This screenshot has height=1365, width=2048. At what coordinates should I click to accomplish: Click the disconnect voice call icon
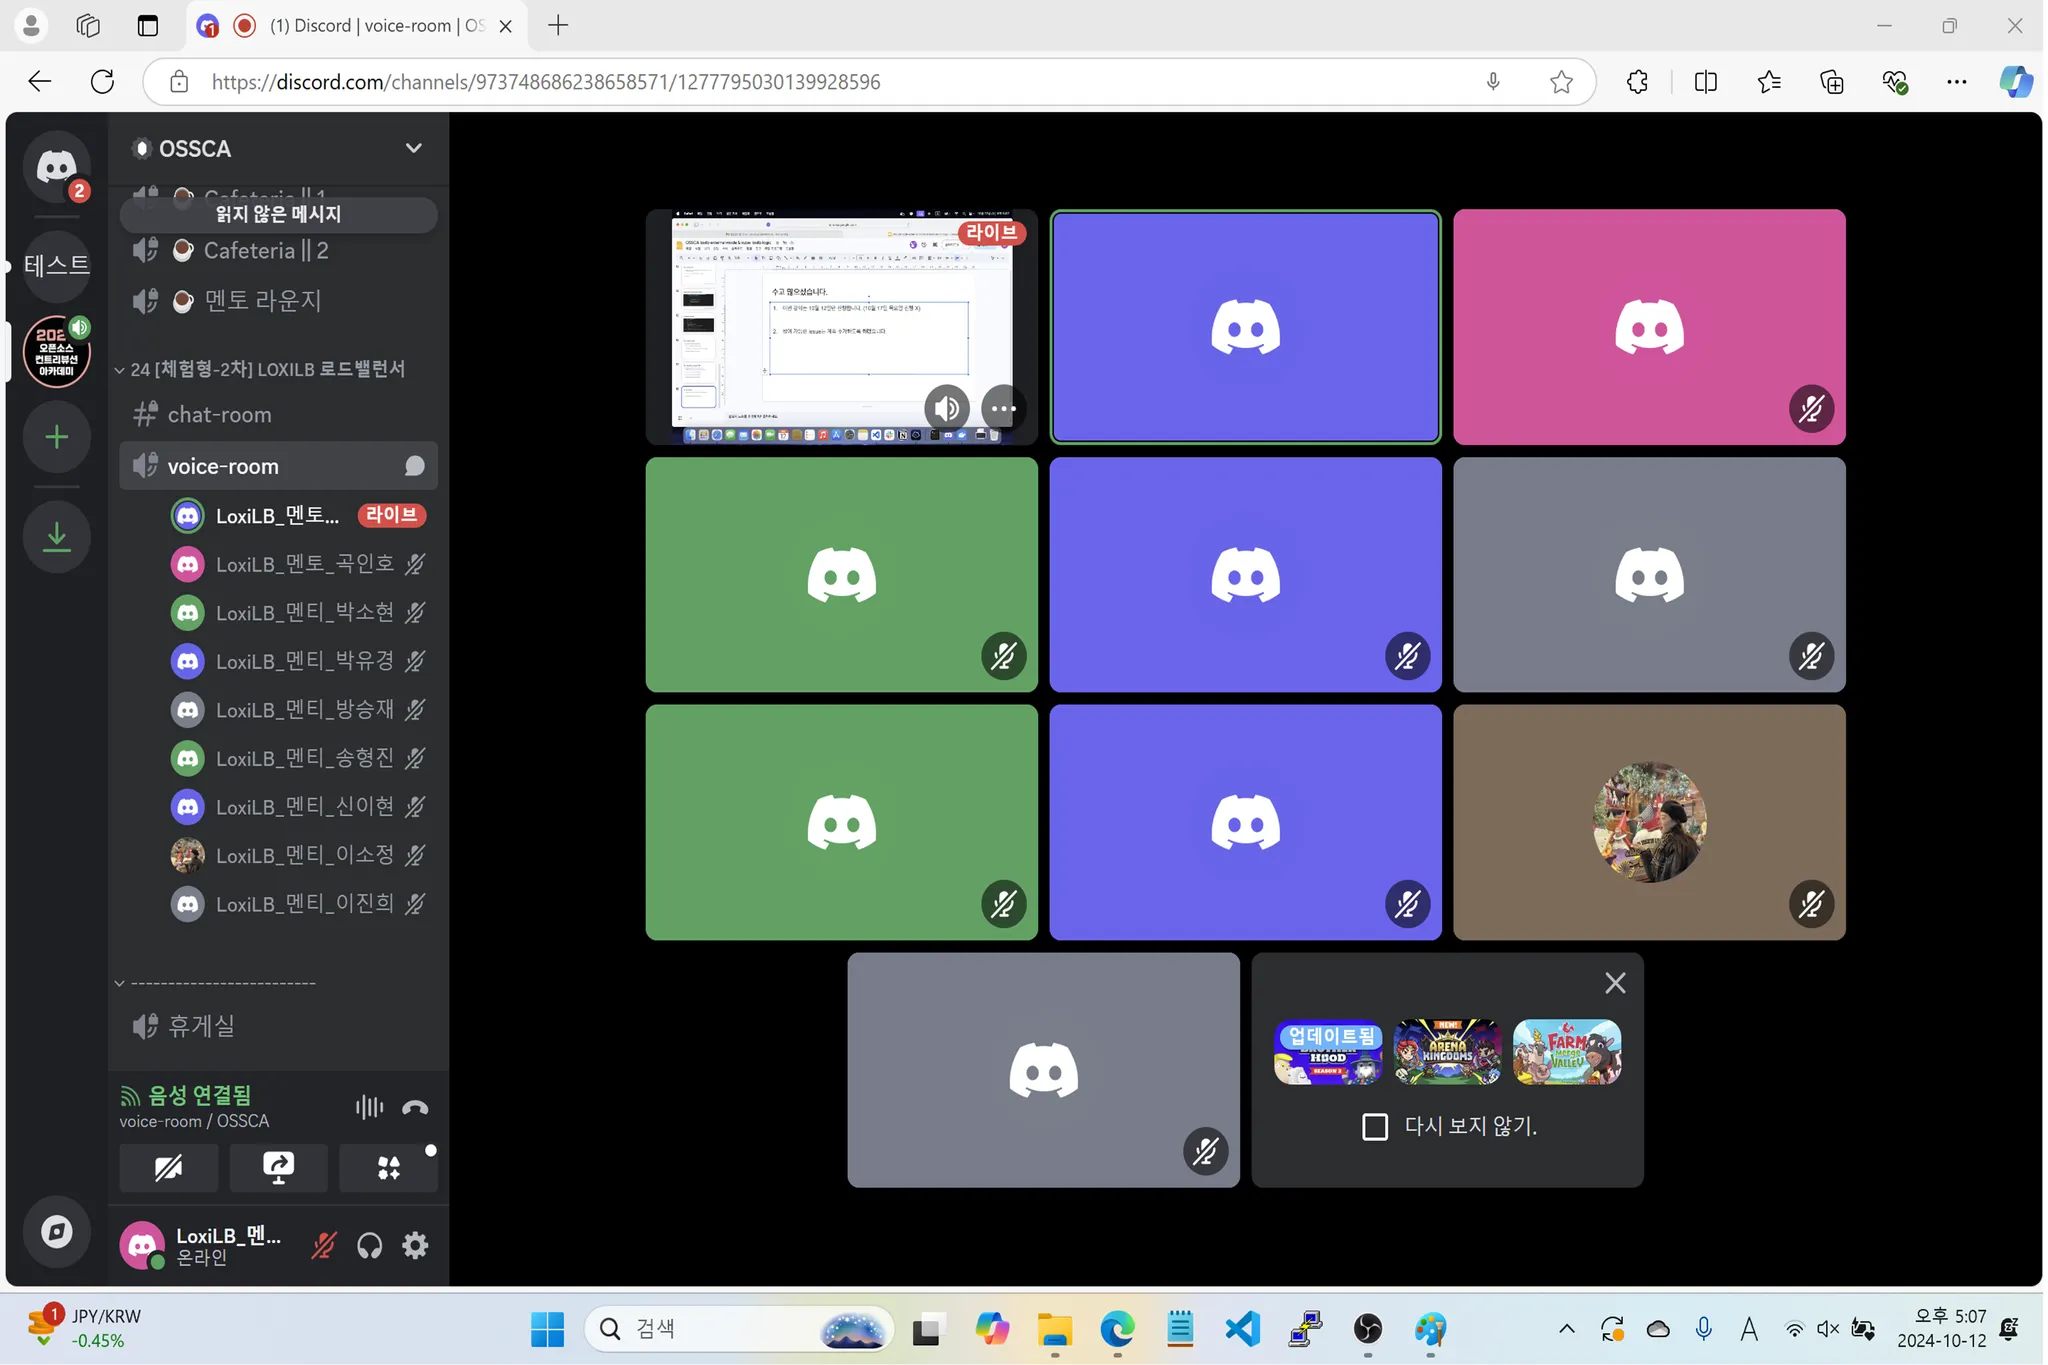click(415, 1107)
